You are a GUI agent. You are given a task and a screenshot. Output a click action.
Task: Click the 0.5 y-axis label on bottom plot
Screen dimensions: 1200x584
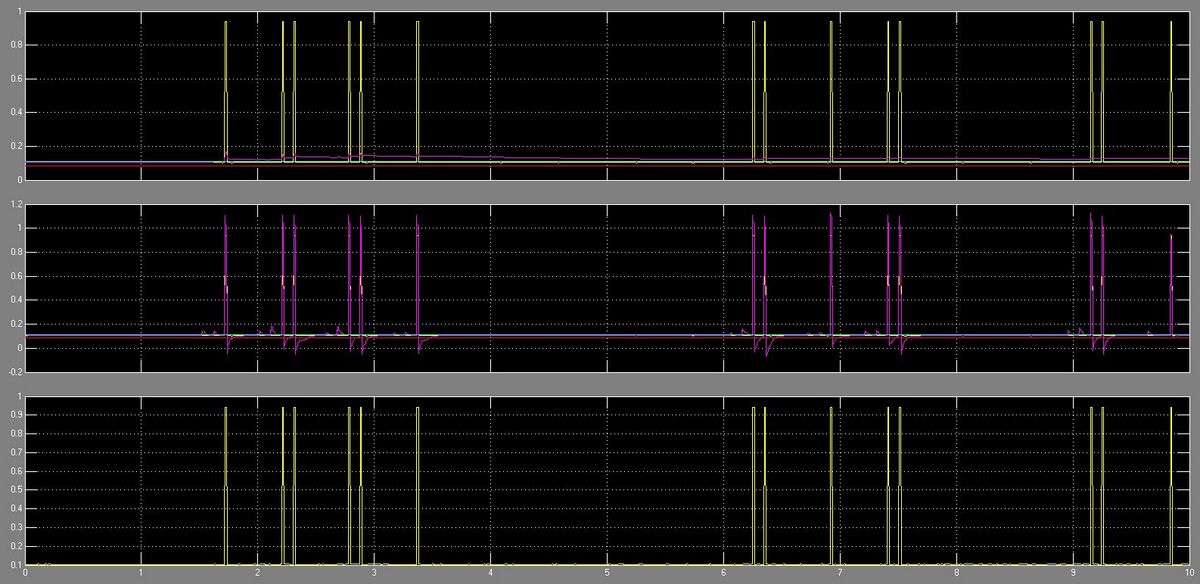(x=16, y=490)
